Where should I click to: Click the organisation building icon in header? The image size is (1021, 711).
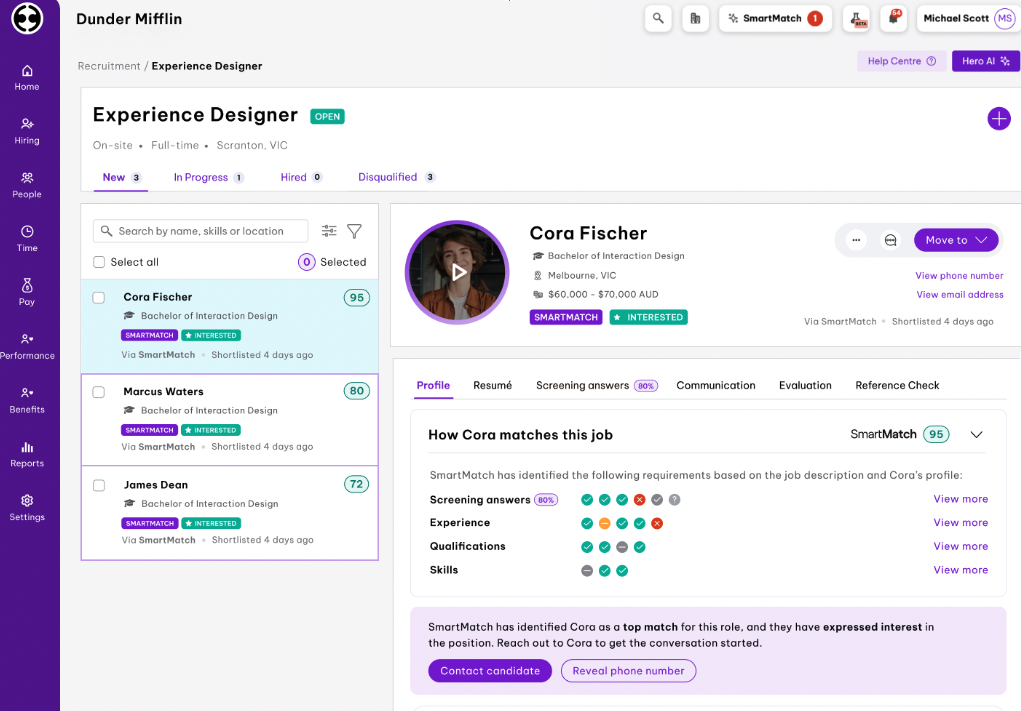click(x=695, y=18)
